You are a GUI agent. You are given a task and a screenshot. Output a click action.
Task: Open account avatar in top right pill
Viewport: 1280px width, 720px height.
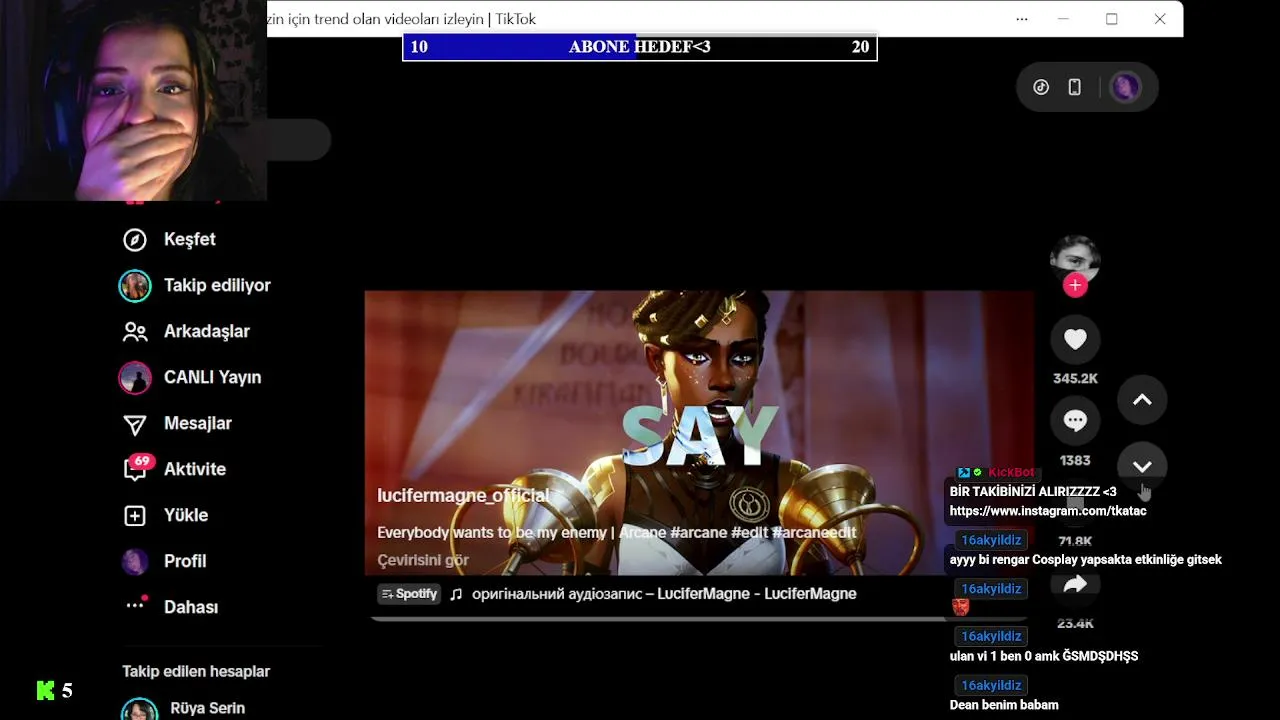coord(1125,87)
